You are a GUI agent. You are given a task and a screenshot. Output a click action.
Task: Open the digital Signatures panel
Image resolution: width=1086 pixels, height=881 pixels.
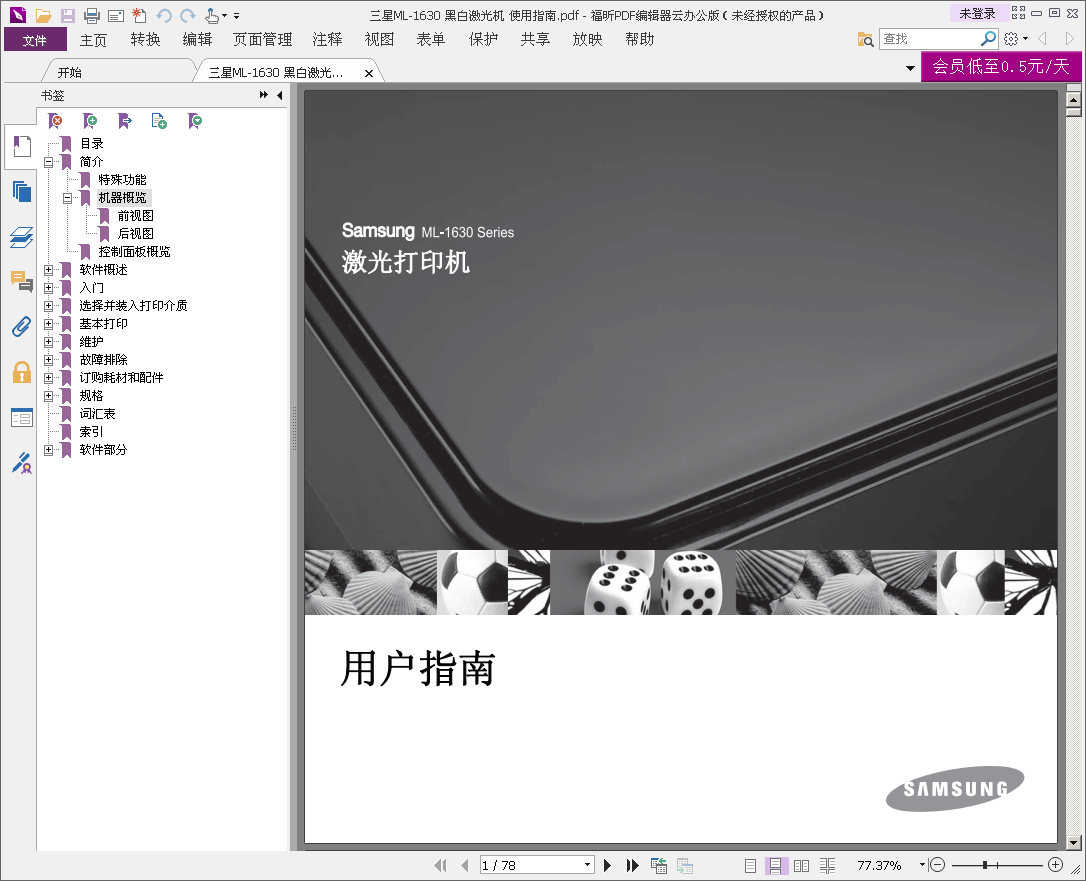tap(21, 463)
